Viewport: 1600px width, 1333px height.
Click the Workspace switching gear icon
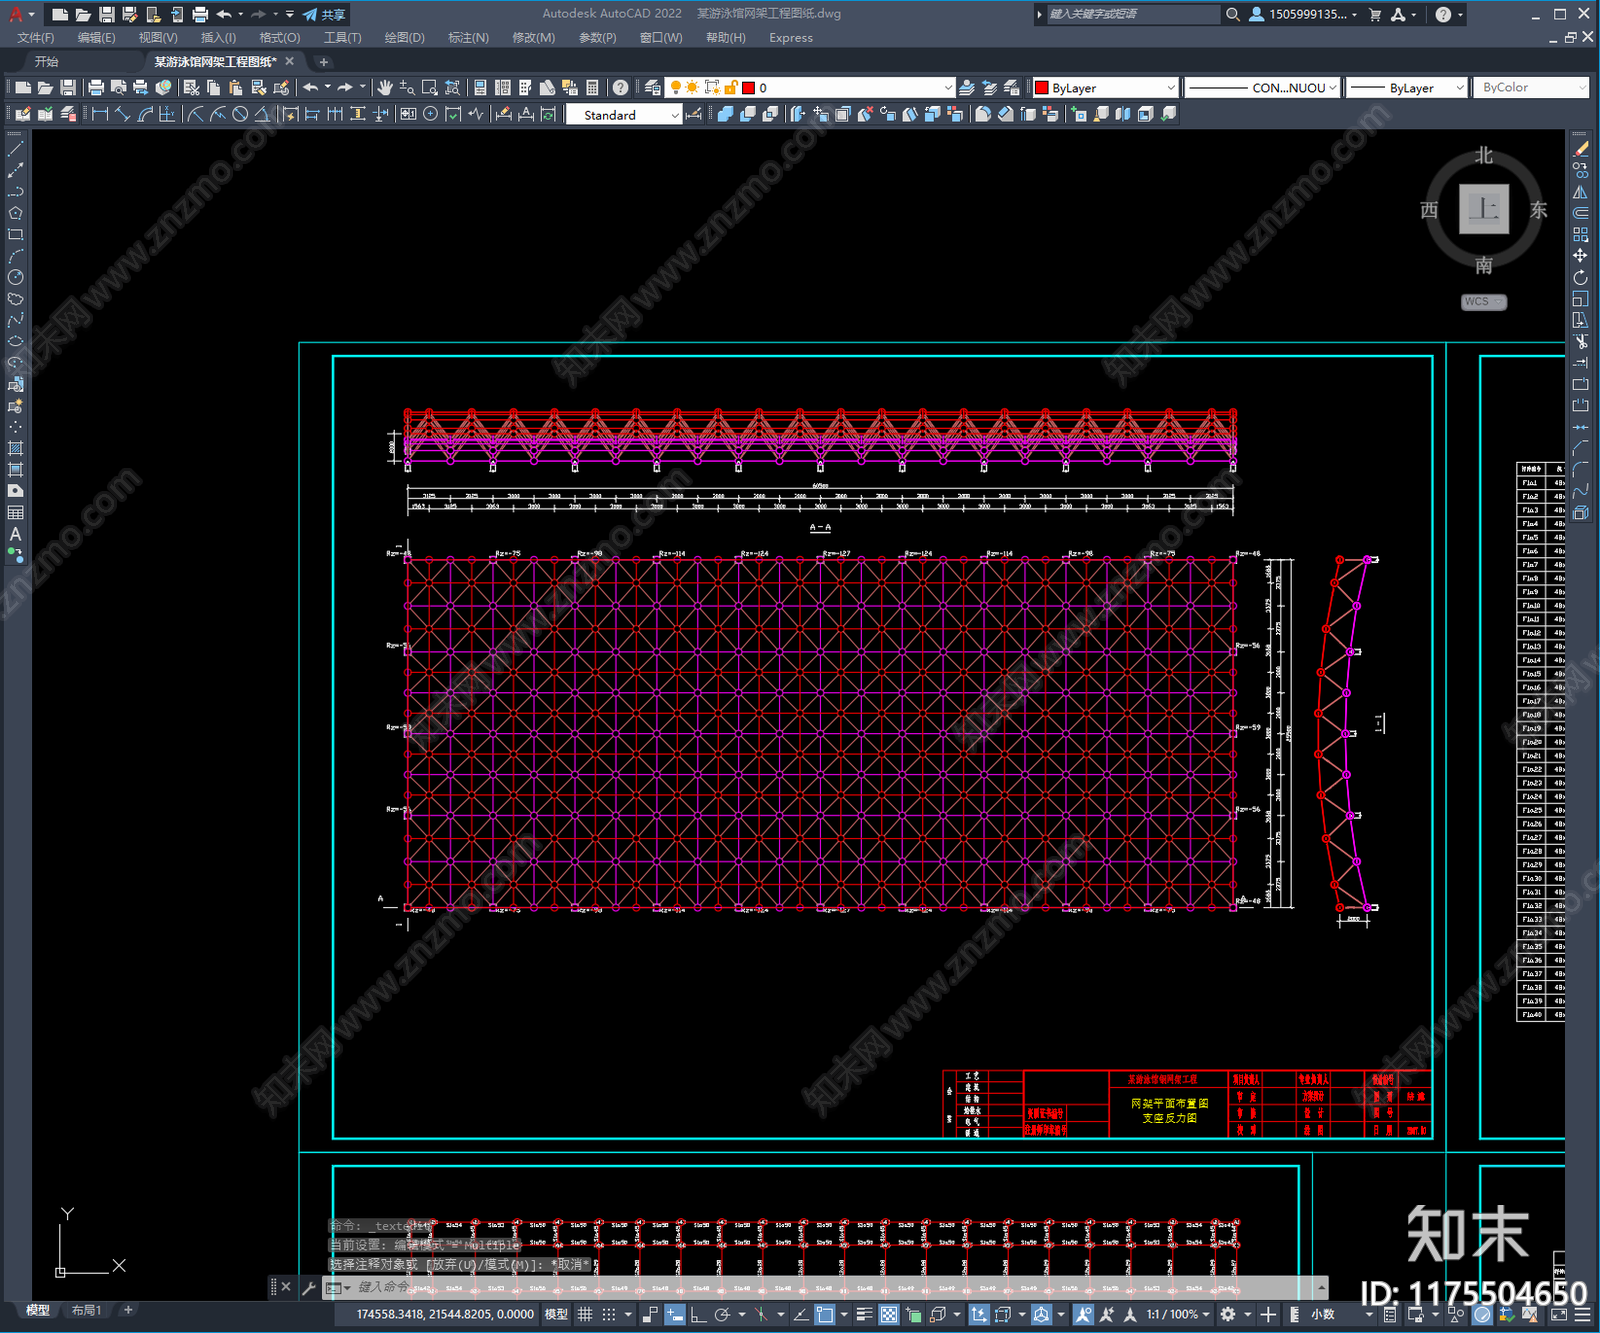(1228, 1314)
